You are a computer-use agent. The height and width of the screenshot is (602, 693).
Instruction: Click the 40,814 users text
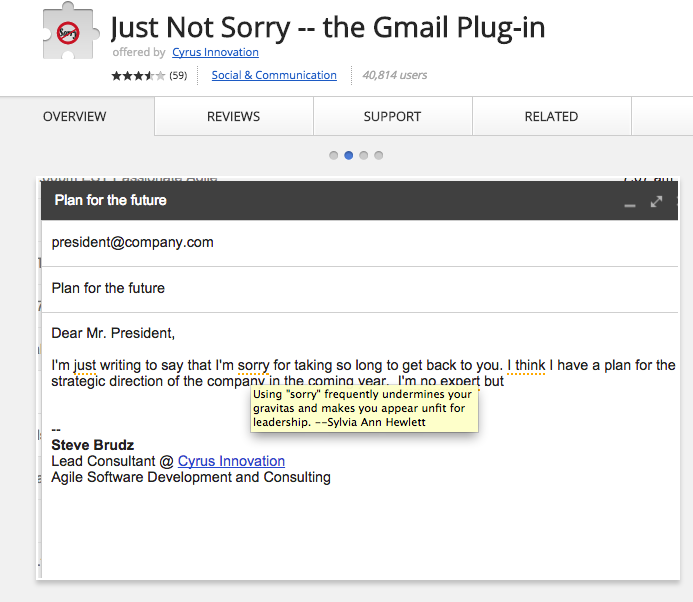coord(395,75)
